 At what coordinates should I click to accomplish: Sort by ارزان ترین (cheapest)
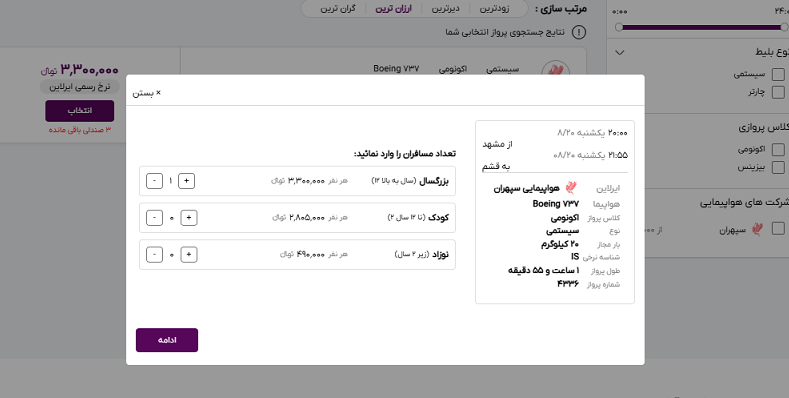tap(393, 9)
